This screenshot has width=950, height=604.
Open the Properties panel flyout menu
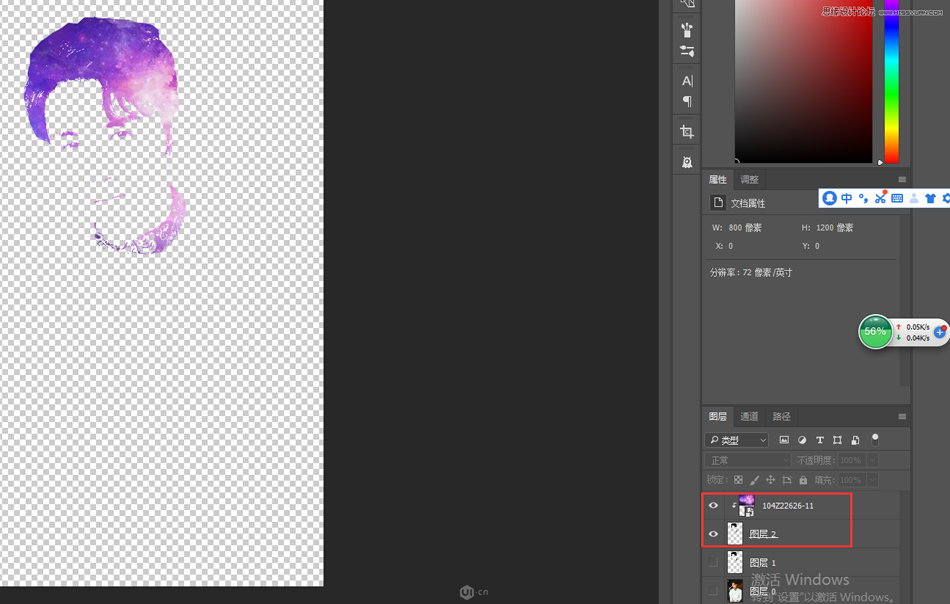click(902, 179)
